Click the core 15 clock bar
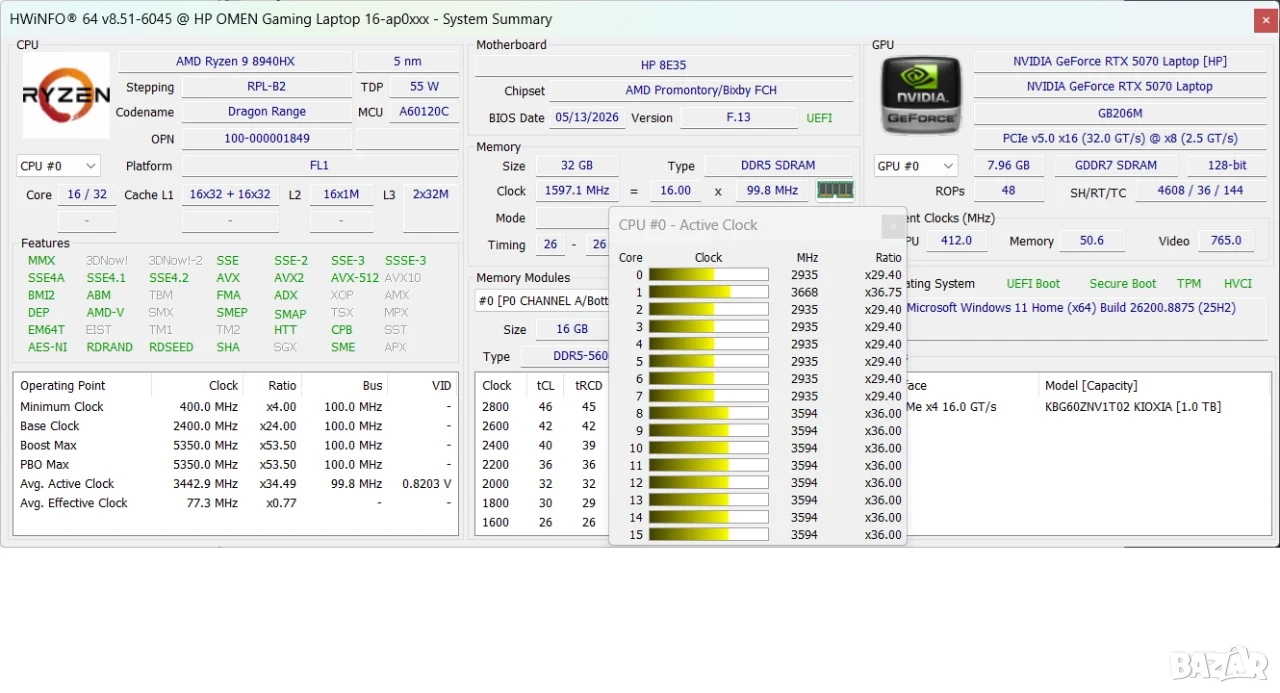1280x693 pixels. tap(708, 535)
